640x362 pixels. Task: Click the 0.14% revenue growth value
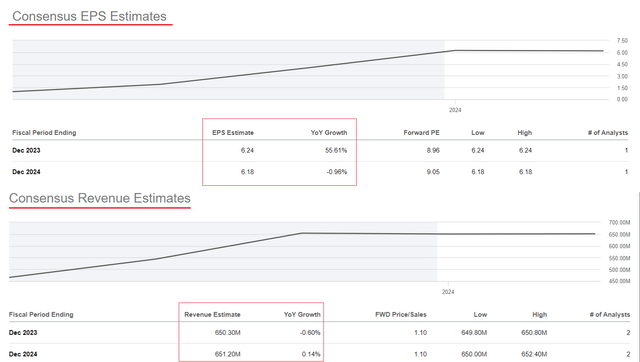tap(311, 354)
